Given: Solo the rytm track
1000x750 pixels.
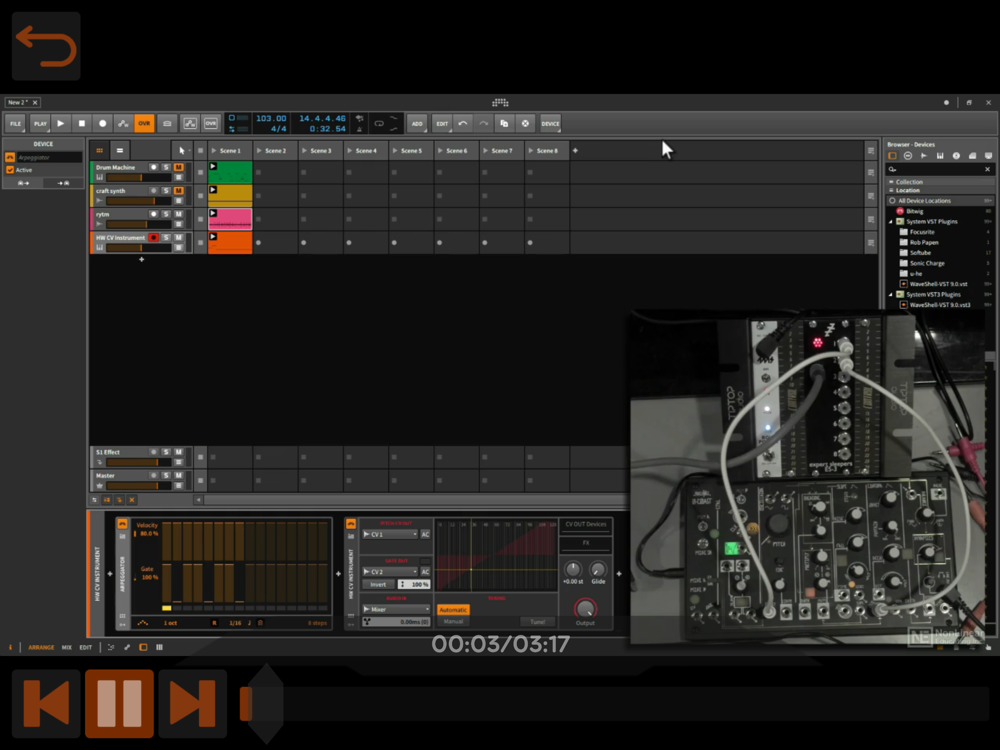Looking at the screenshot, I should (x=166, y=214).
